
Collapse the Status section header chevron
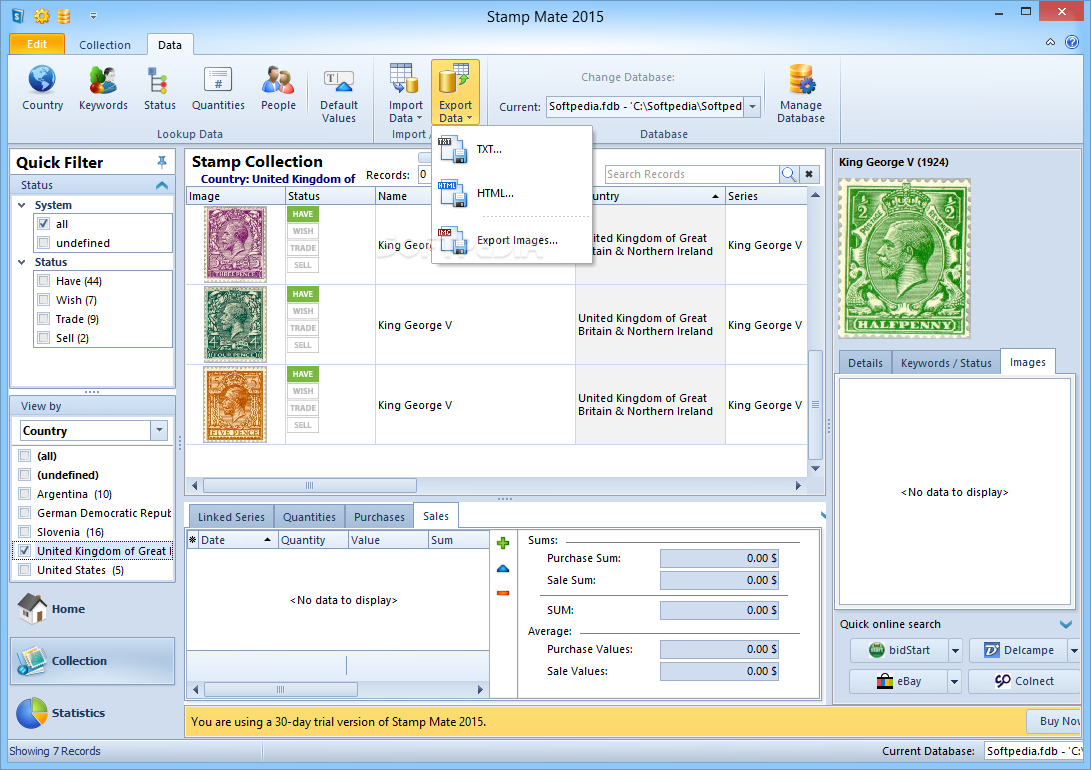tap(162, 185)
